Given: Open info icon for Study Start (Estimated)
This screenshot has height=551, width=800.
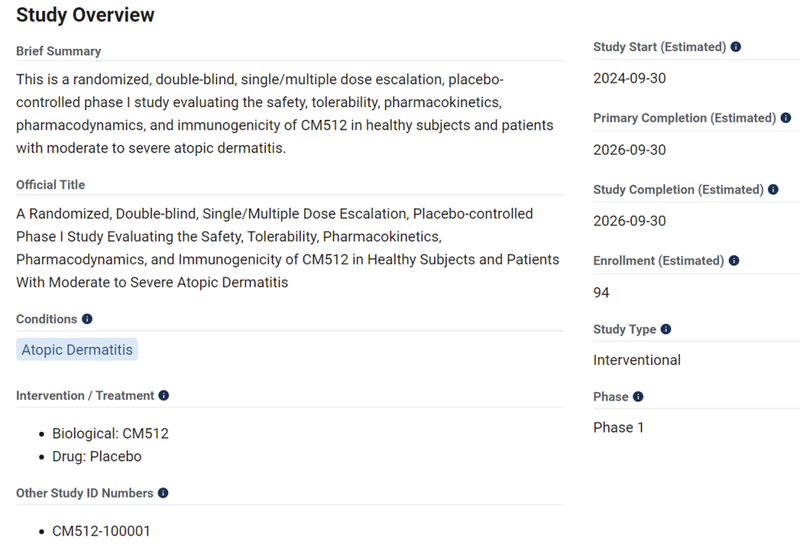Looking at the screenshot, I should coord(736,47).
